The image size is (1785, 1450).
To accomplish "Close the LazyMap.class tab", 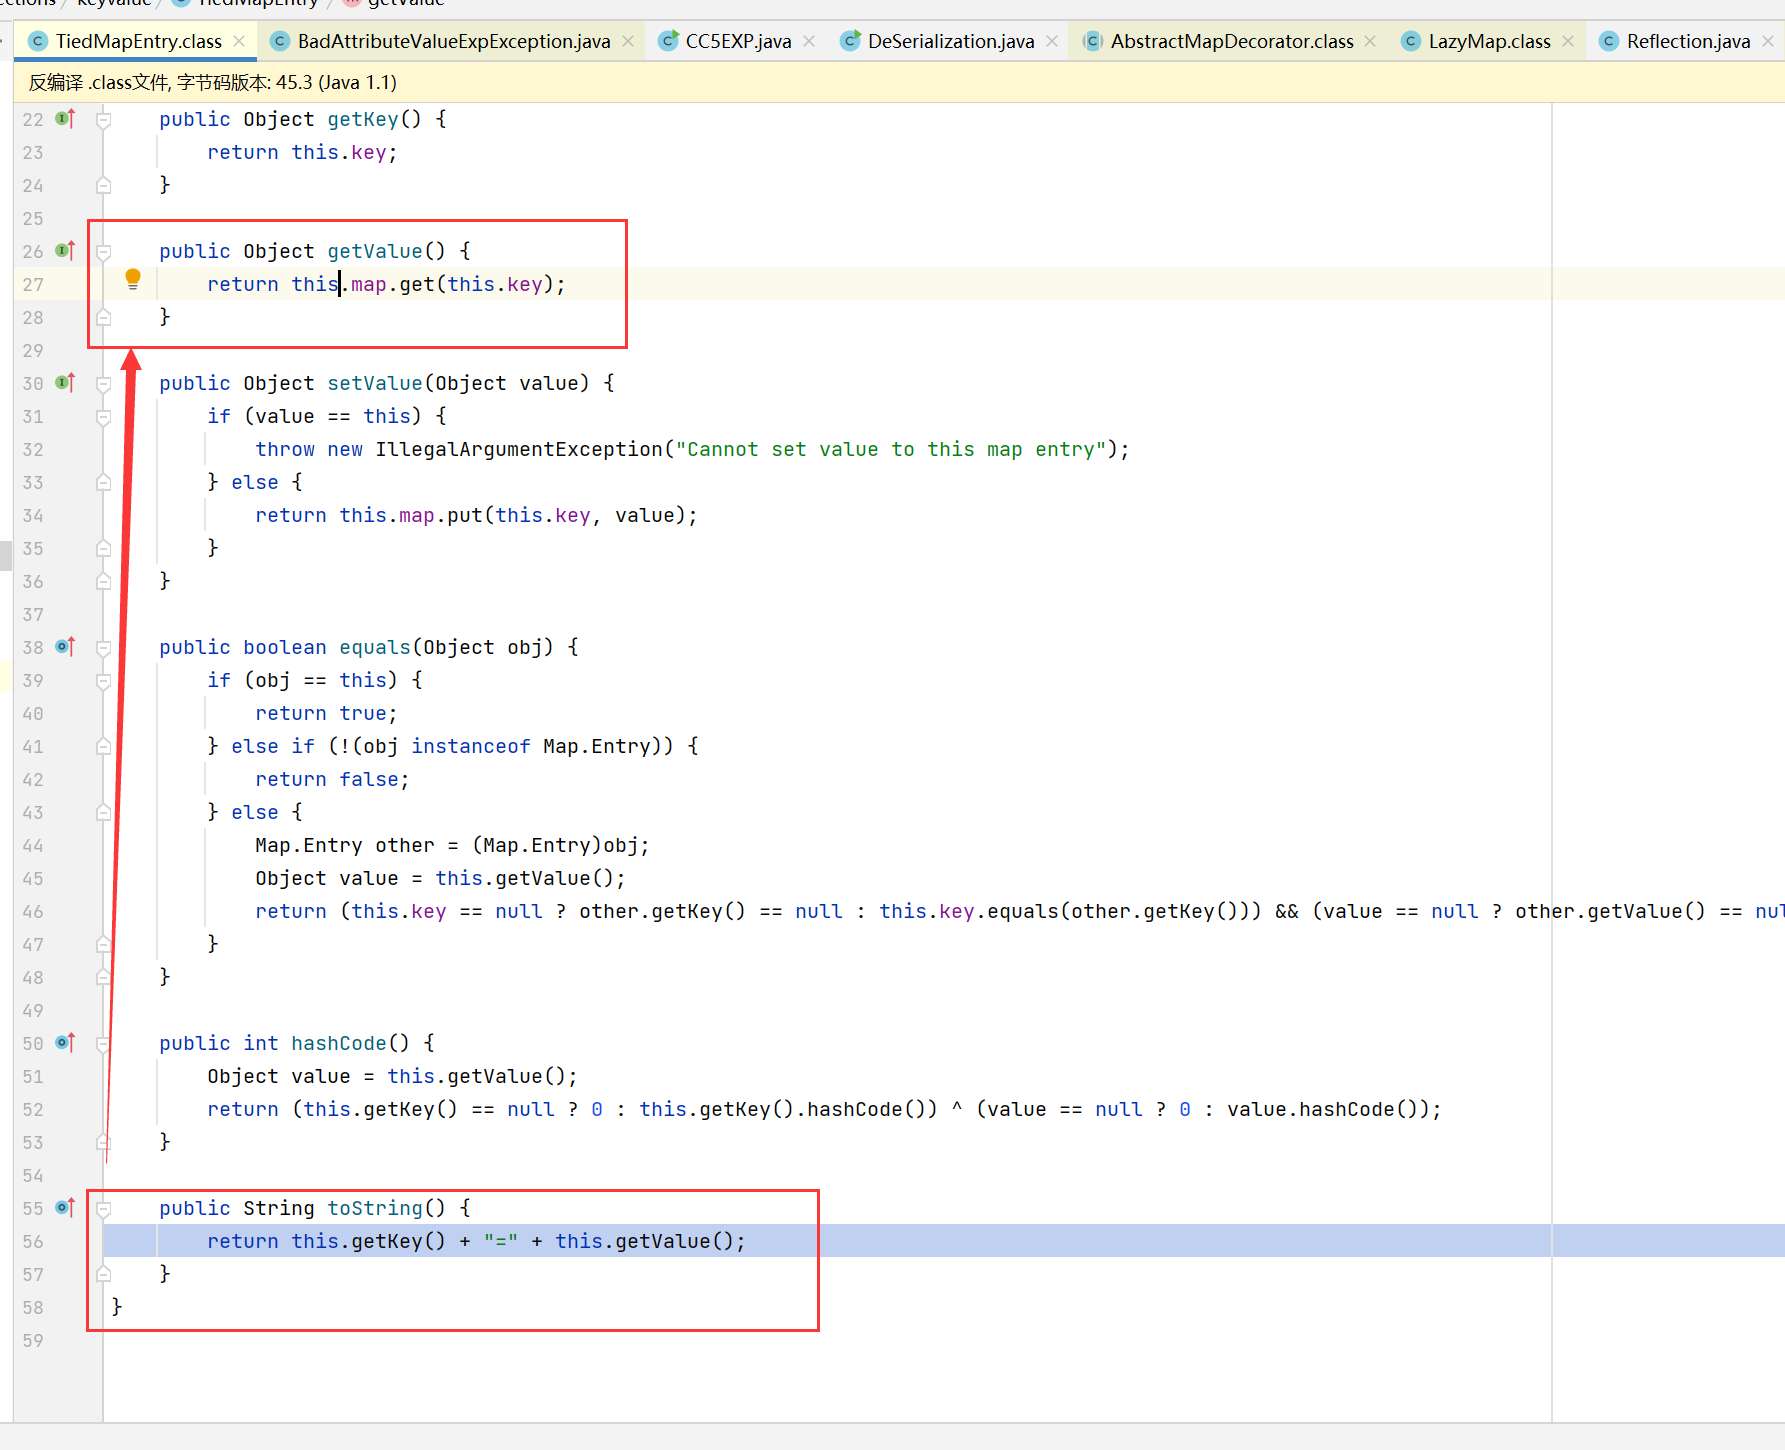I will click(x=1568, y=41).
